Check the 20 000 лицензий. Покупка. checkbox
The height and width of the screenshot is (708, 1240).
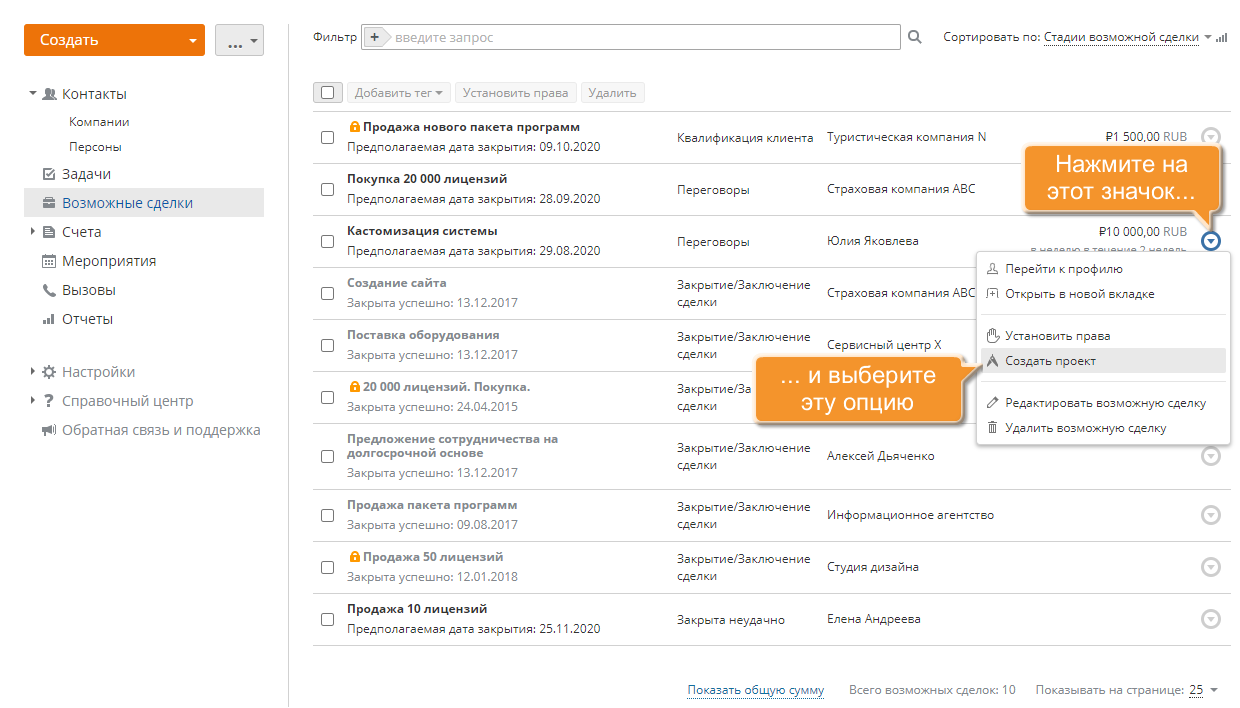click(x=327, y=397)
